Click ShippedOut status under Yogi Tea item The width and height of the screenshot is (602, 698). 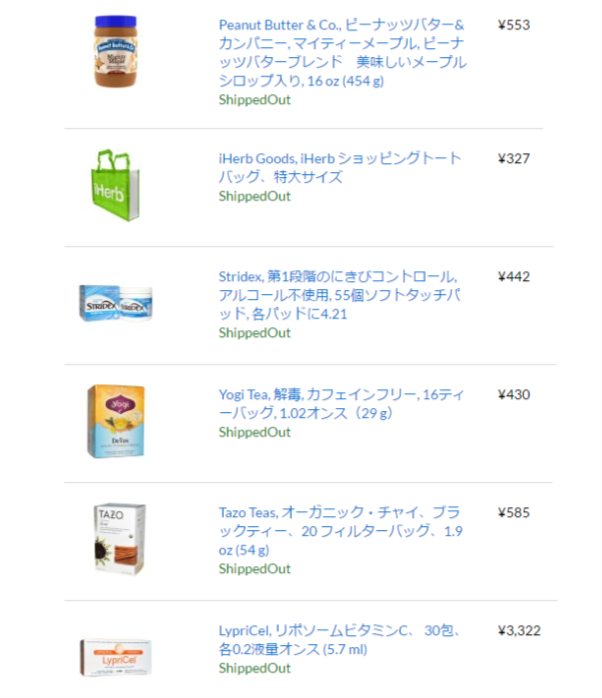point(255,432)
